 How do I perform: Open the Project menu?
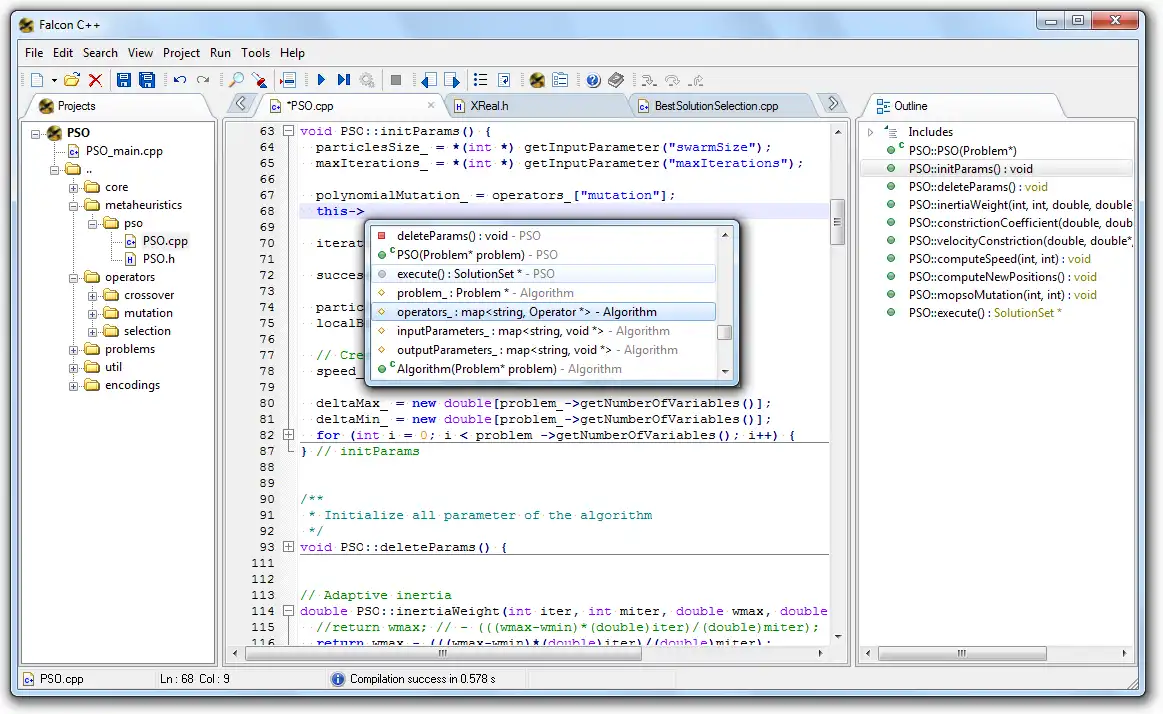click(181, 53)
